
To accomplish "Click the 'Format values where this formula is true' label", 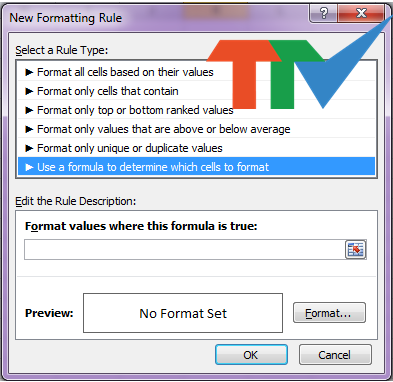I will 141,226.
